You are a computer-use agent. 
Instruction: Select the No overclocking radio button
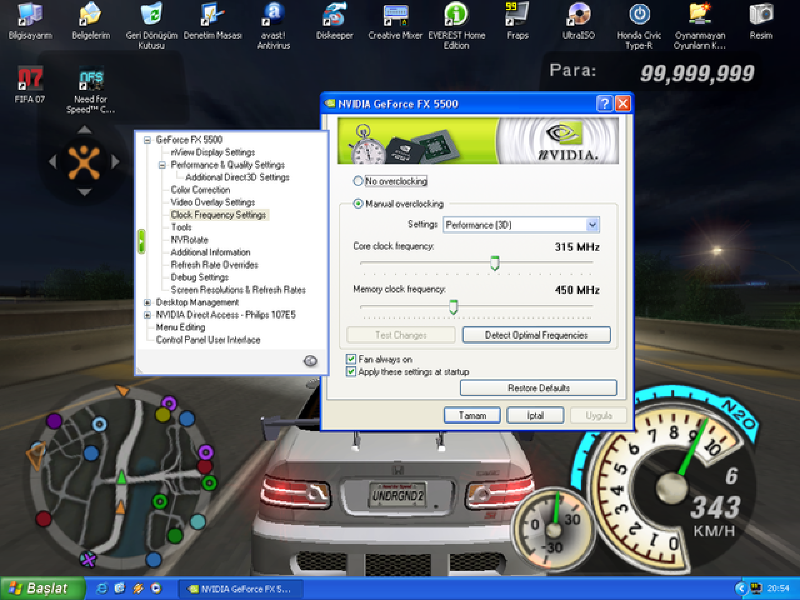tap(358, 181)
